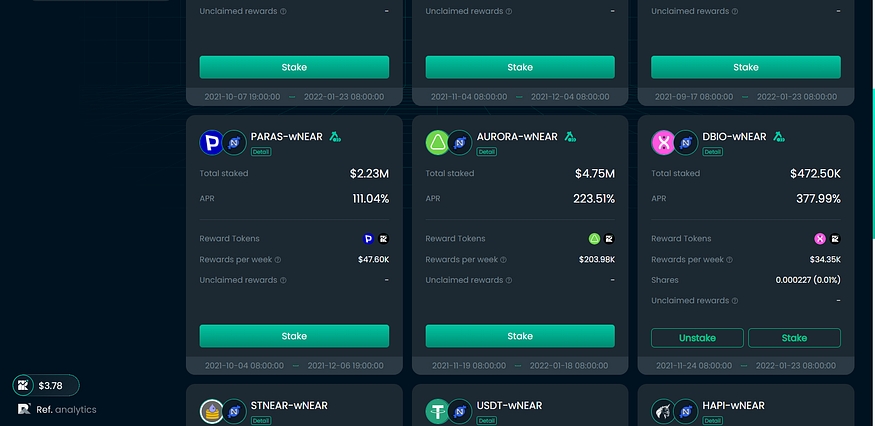
Task: Click the STNEAR token icon
Action: point(211,412)
